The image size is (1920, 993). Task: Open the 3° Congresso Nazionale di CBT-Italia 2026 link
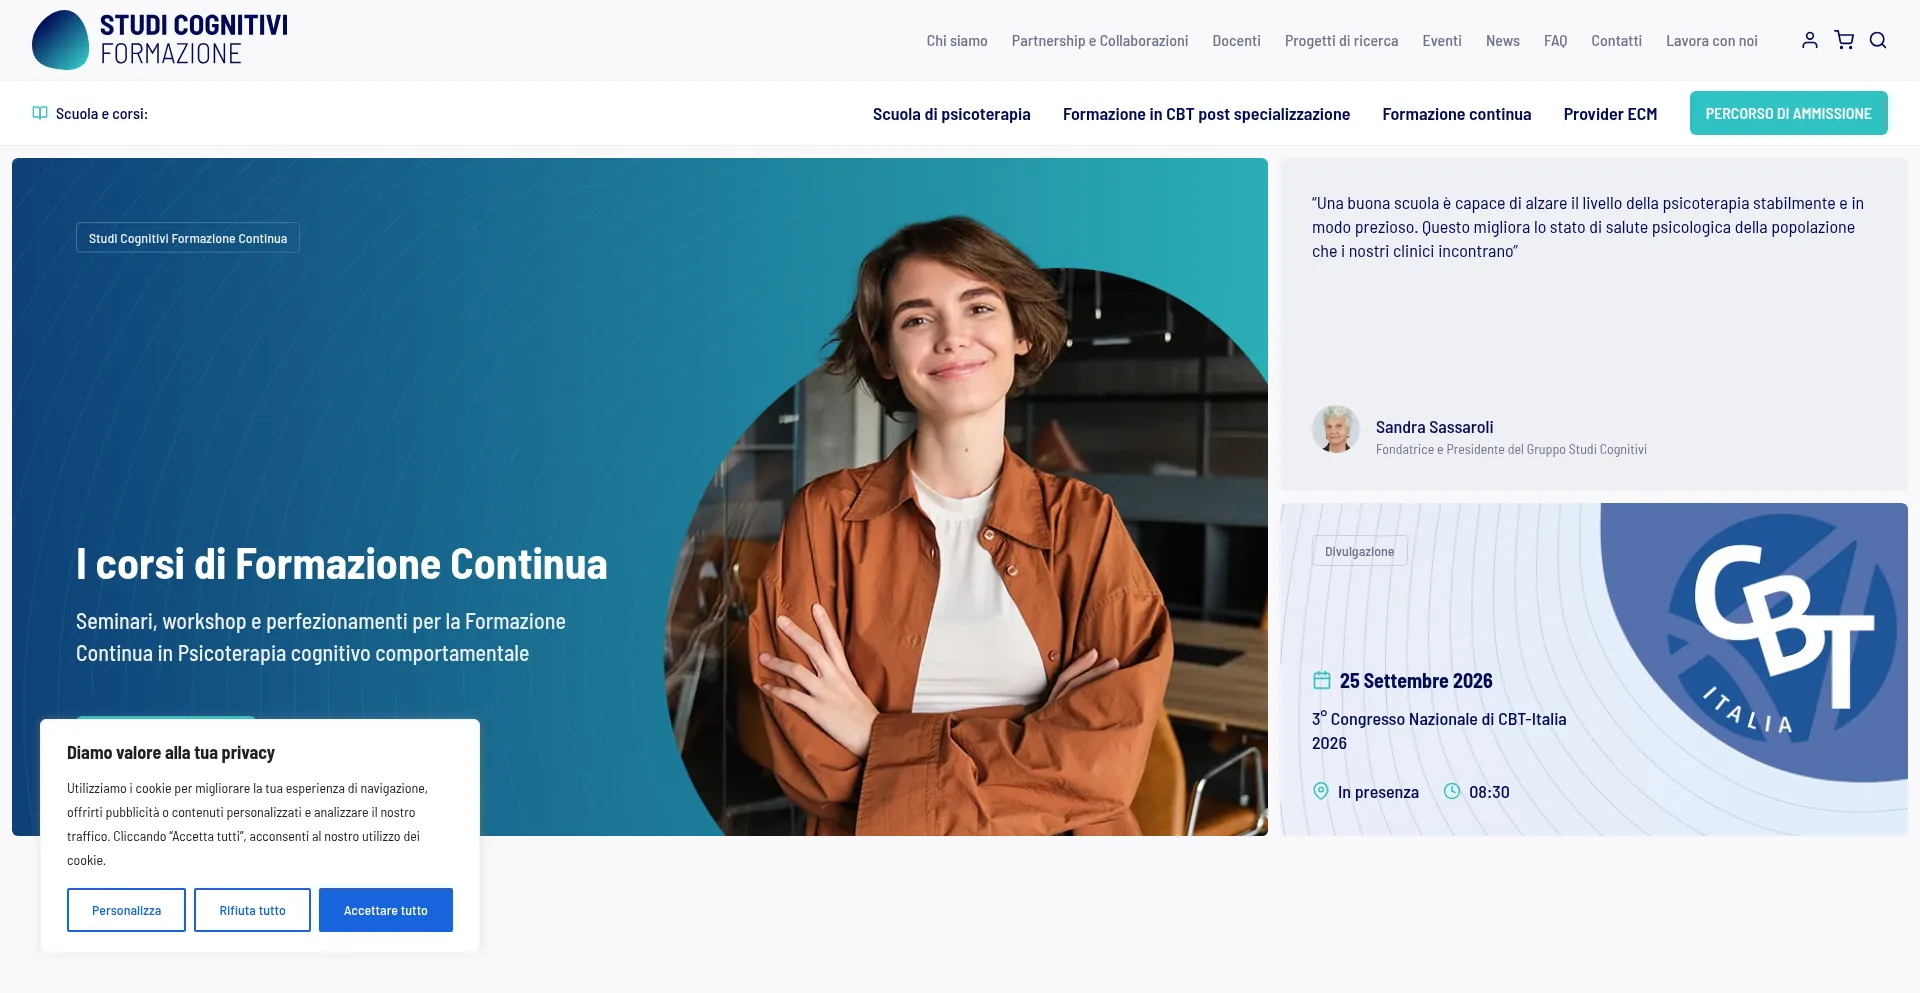click(1439, 731)
